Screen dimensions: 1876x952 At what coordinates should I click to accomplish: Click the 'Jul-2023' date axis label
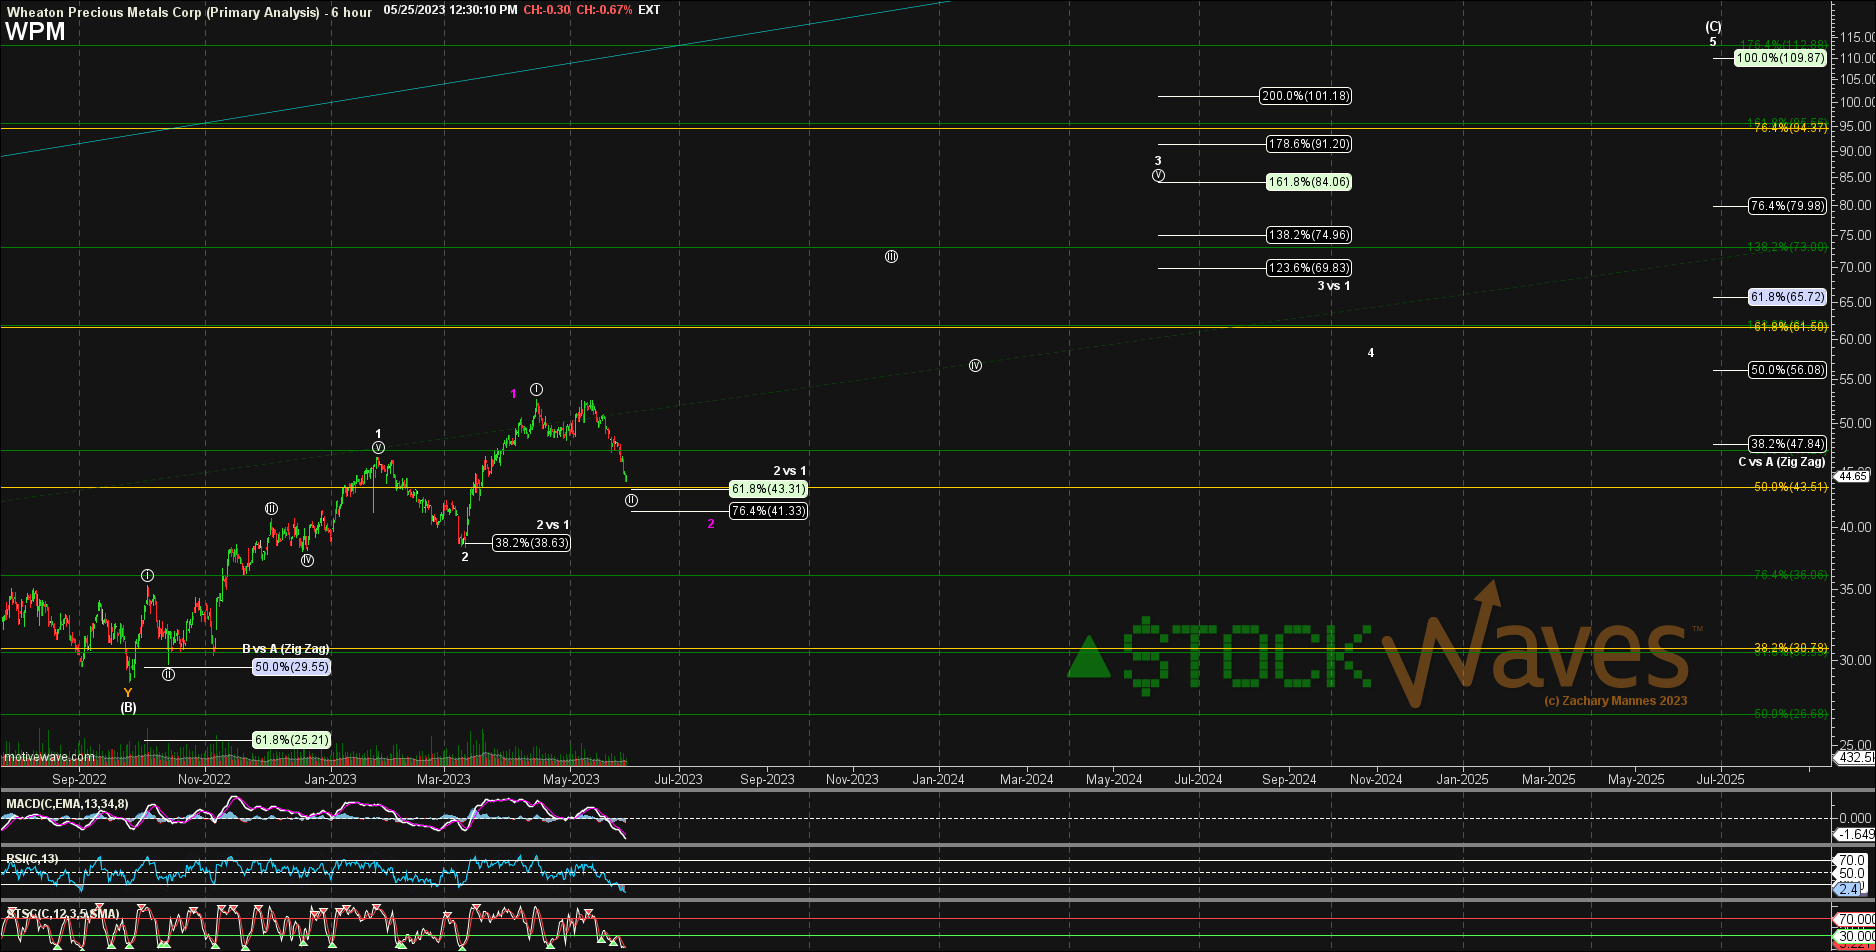[x=678, y=779]
